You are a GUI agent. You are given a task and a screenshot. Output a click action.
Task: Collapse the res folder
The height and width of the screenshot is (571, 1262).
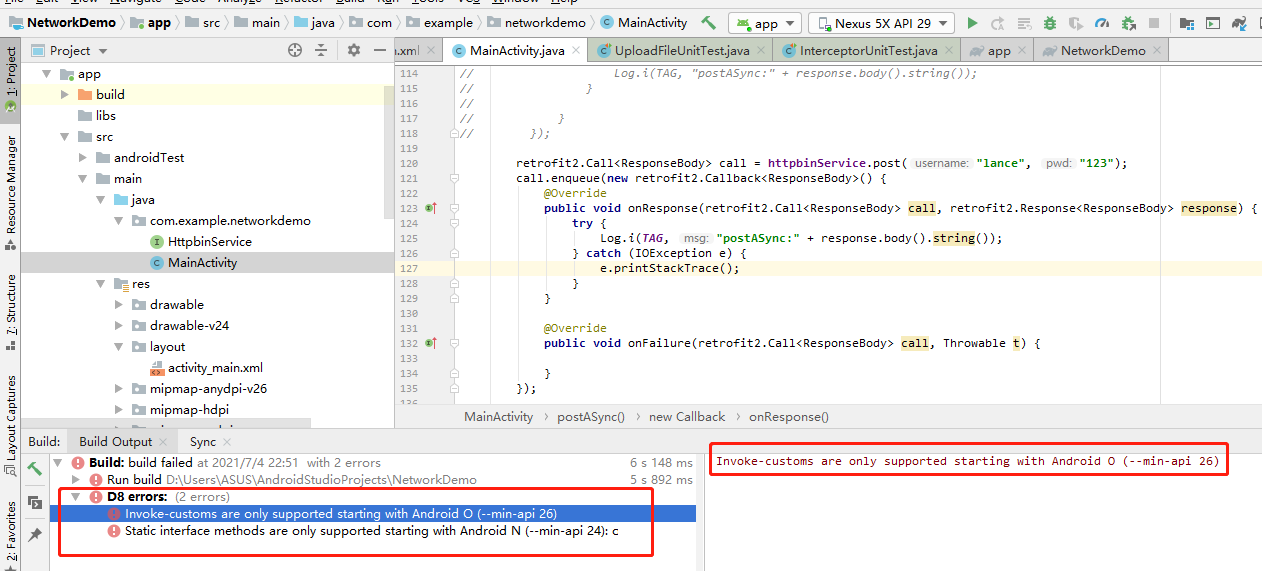tap(100, 284)
